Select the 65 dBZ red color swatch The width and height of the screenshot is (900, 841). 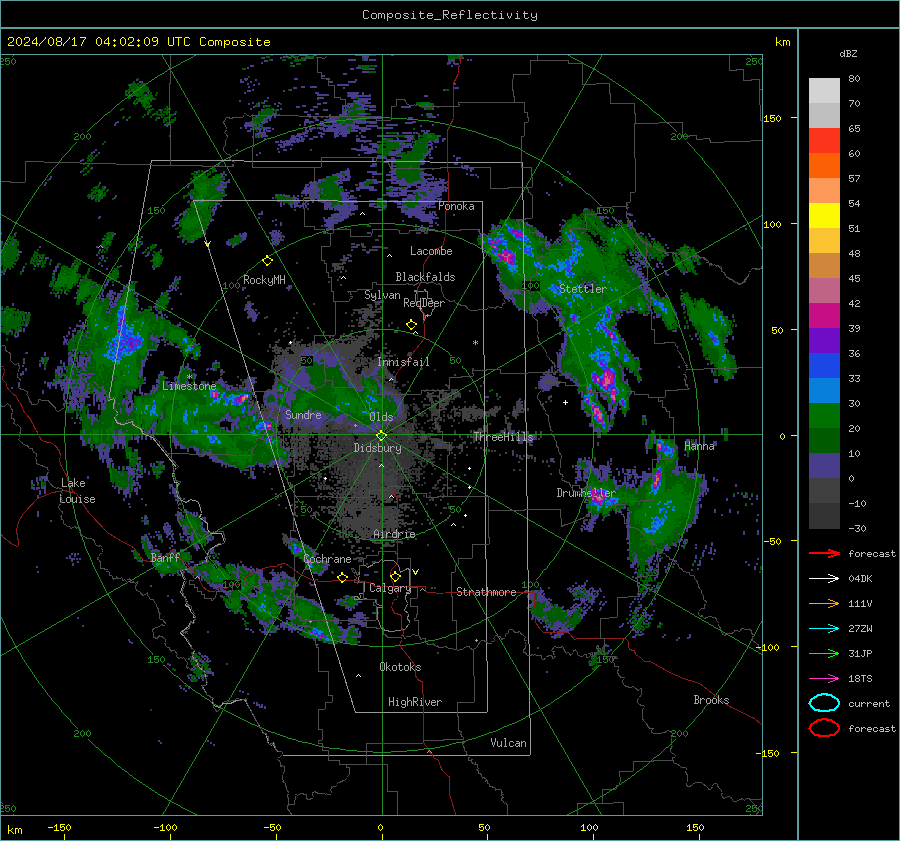click(x=824, y=140)
